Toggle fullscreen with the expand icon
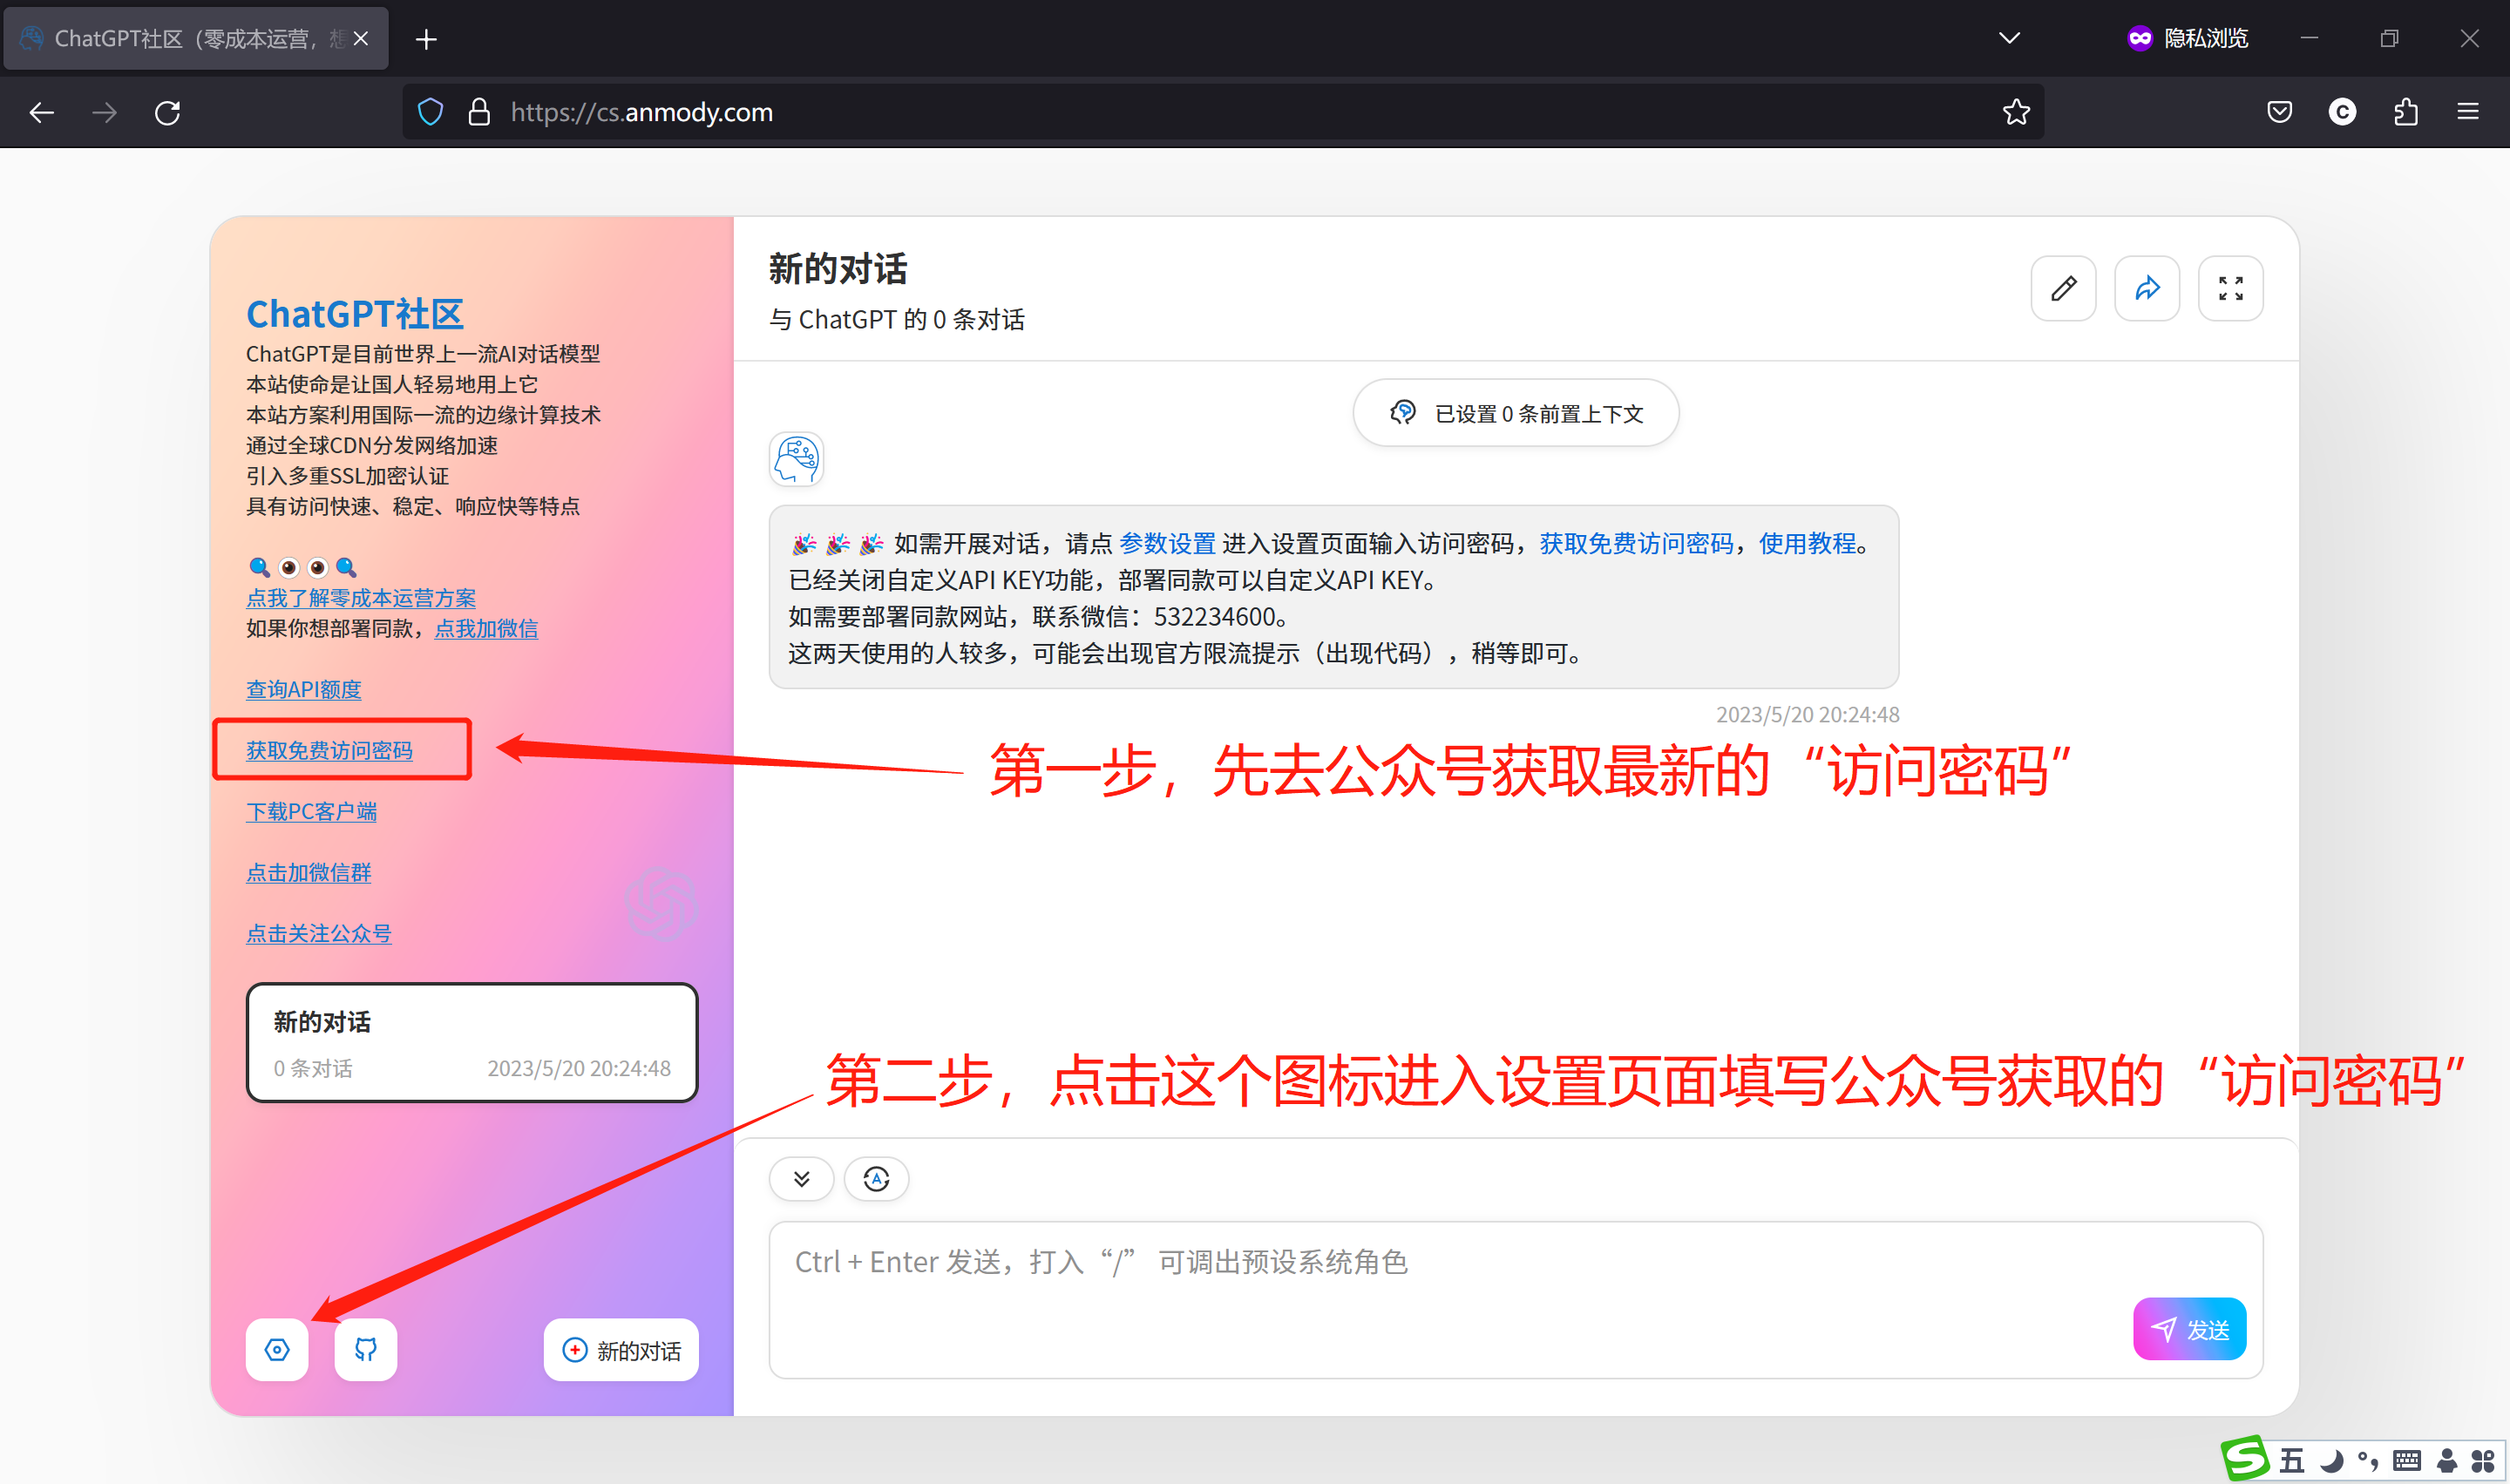The image size is (2510, 1484). (x=2230, y=288)
